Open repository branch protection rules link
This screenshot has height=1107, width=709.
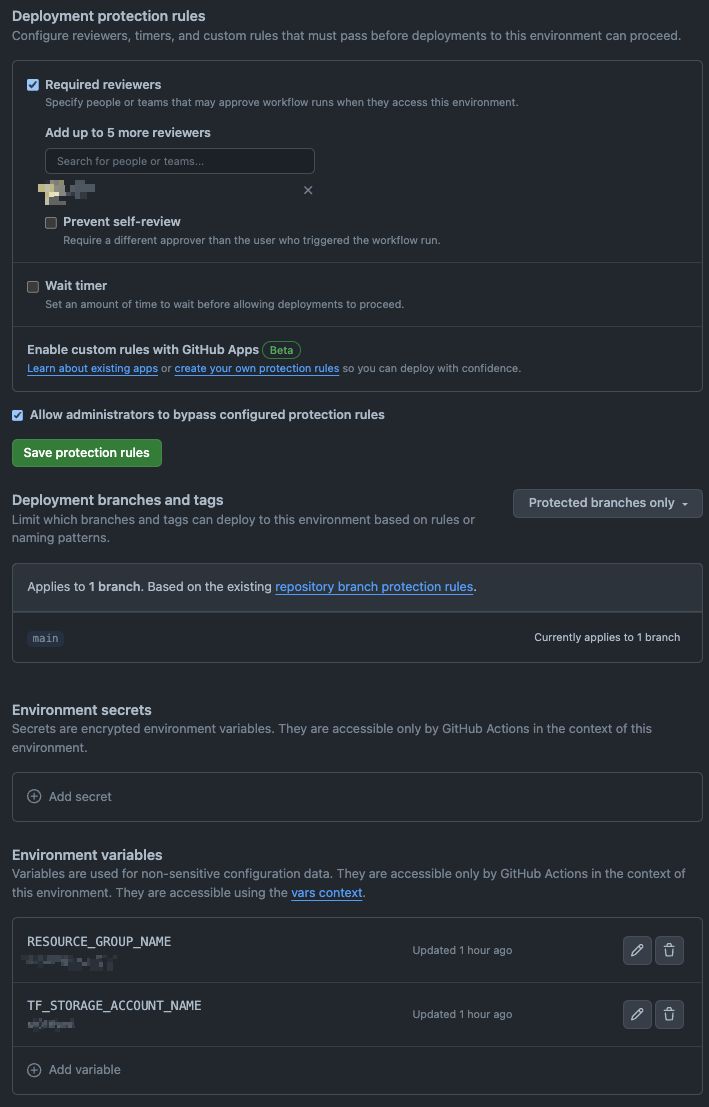coord(374,587)
